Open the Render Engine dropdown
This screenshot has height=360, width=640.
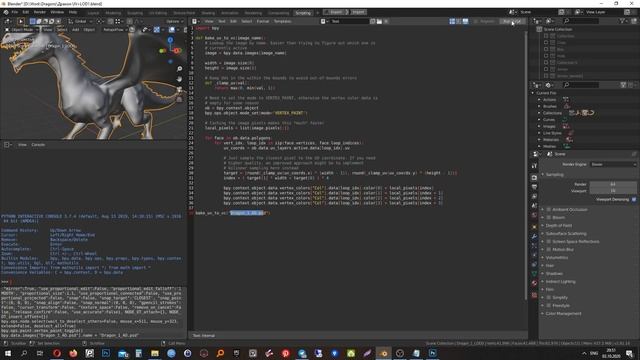613,164
